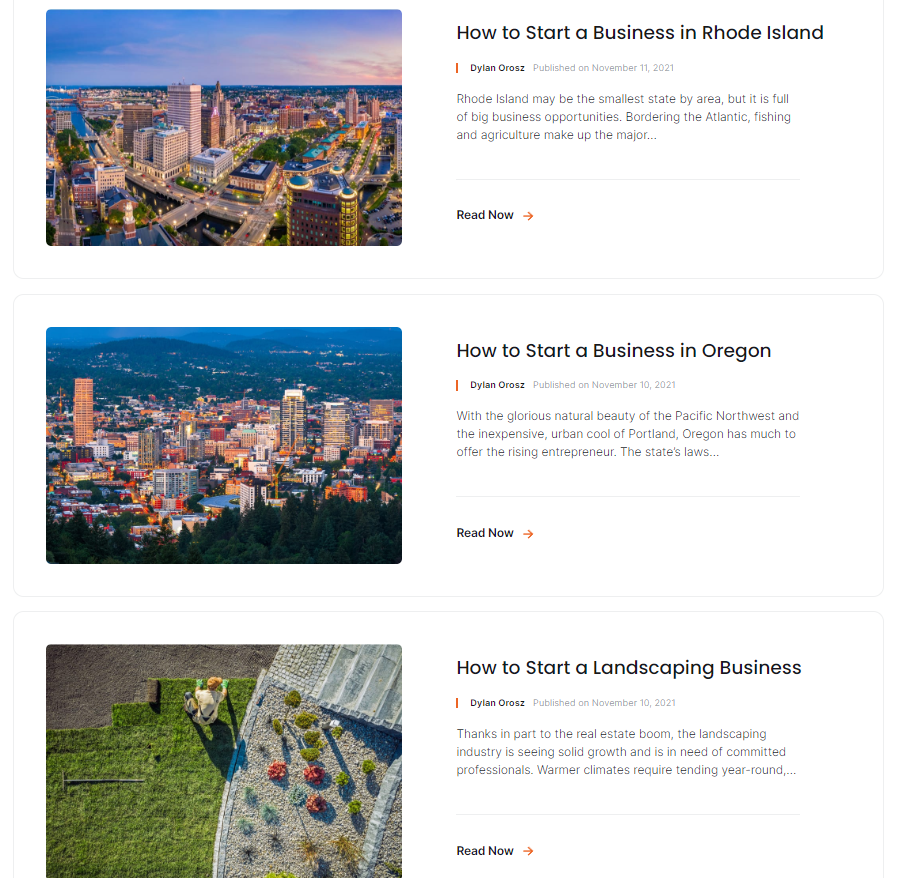Click the arrow icon beside Landscaping Read Now
910x878 pixels.
click(528, 851)
